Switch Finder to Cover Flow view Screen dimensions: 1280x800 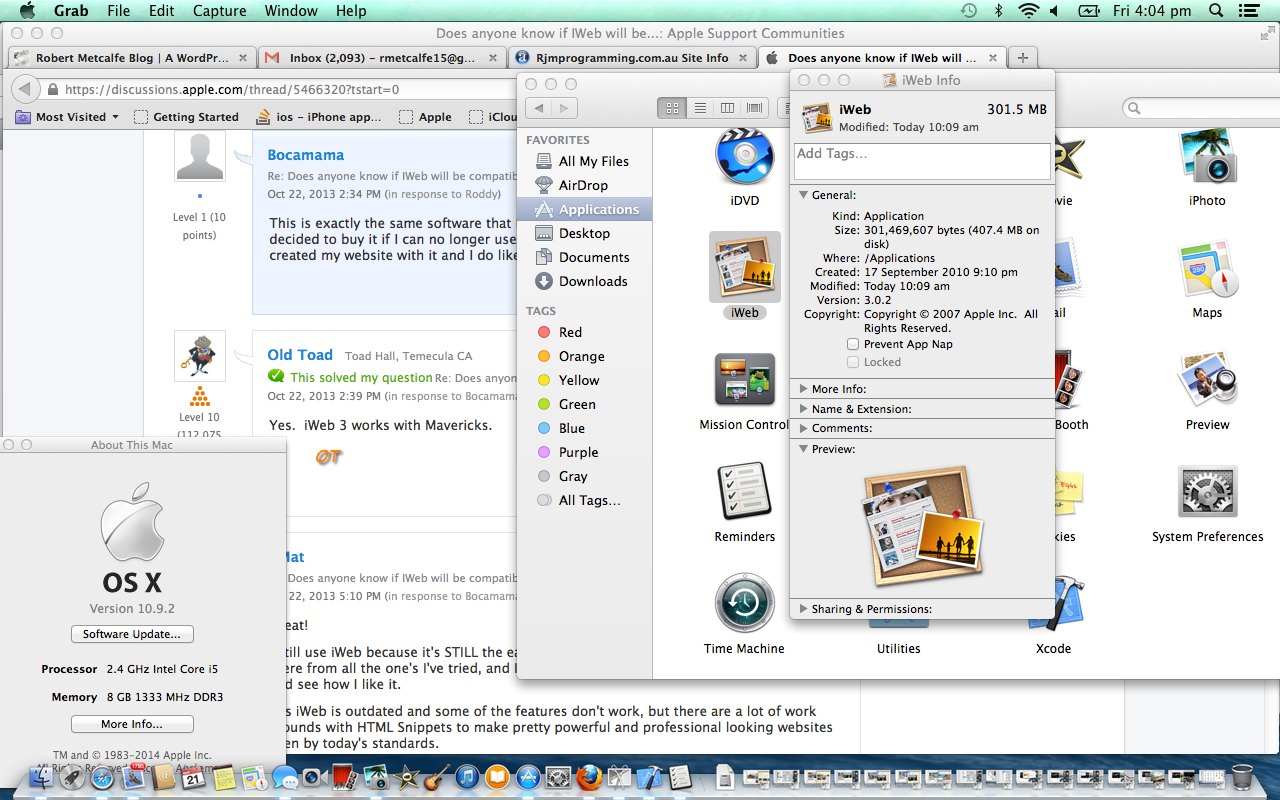754,108
